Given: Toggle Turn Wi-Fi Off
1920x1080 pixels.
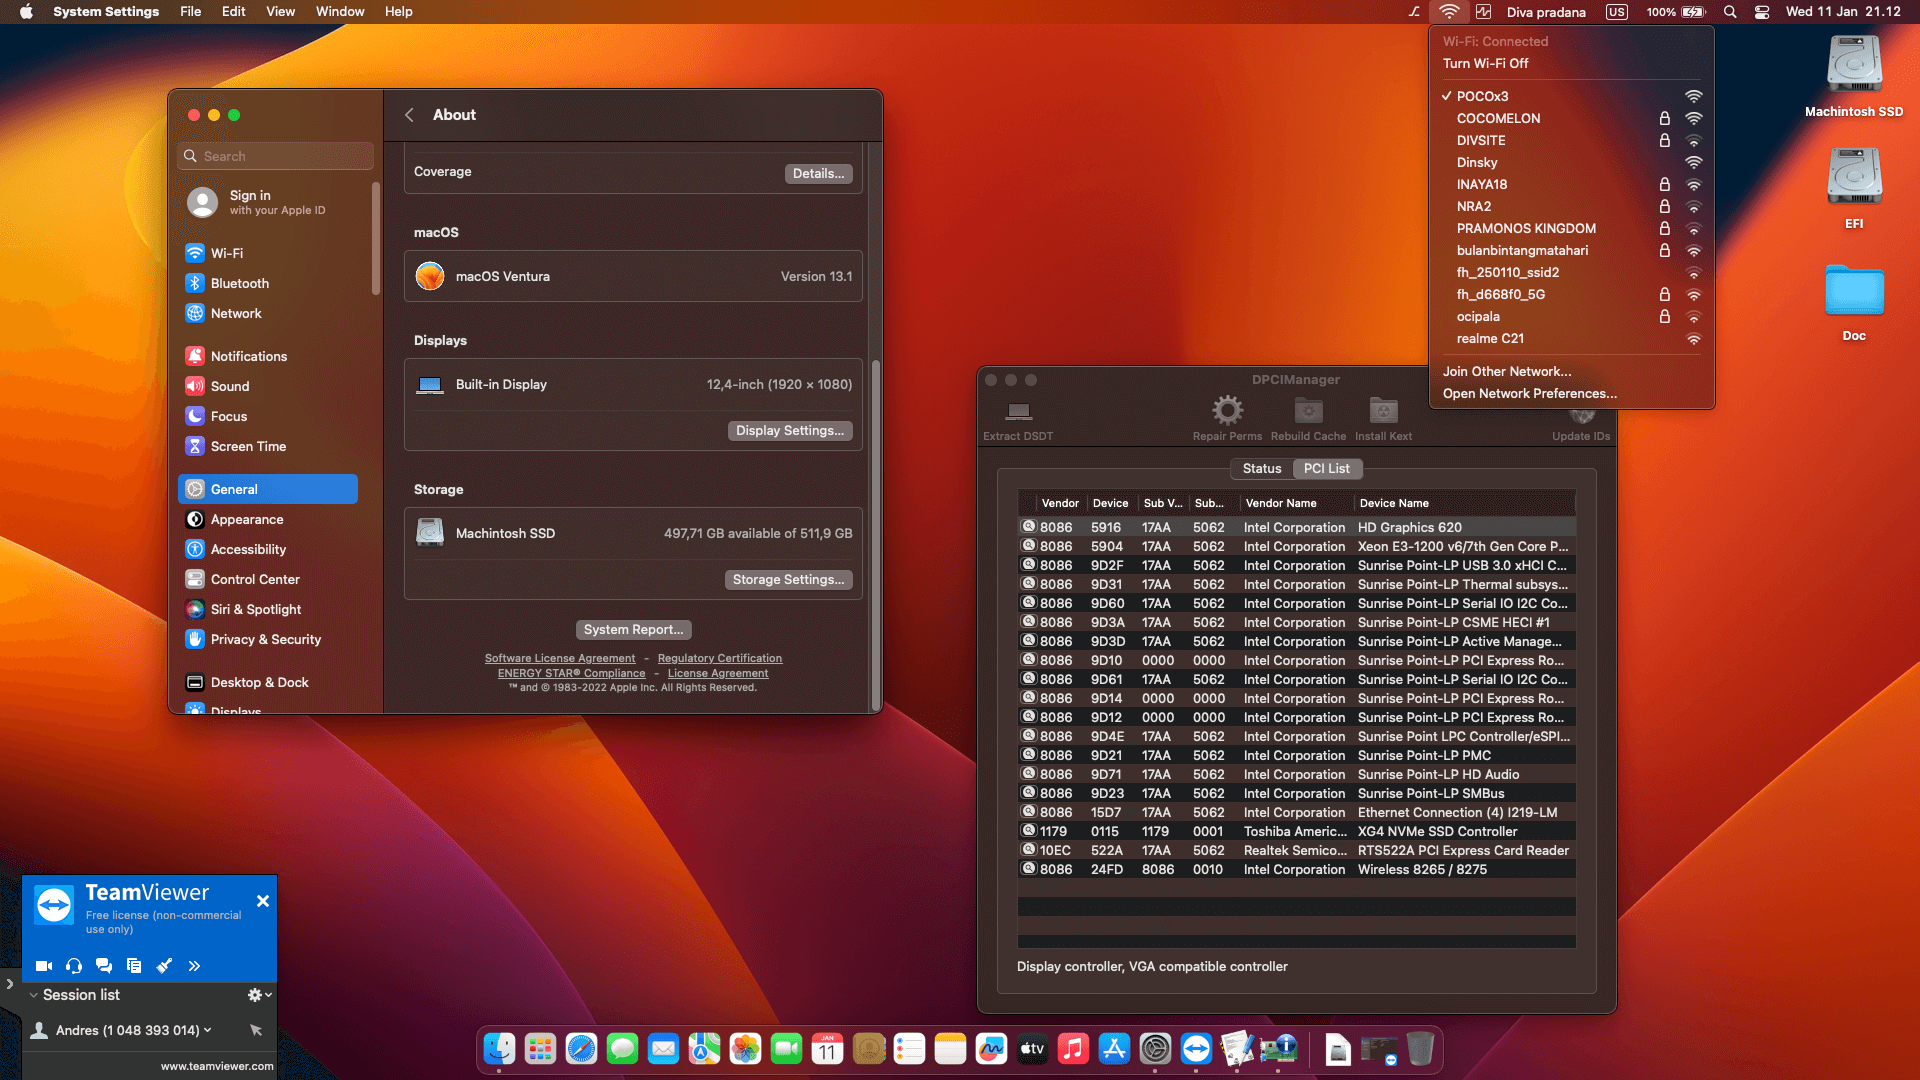Looking at the screenshot, I should click(x=1486, y=63).
